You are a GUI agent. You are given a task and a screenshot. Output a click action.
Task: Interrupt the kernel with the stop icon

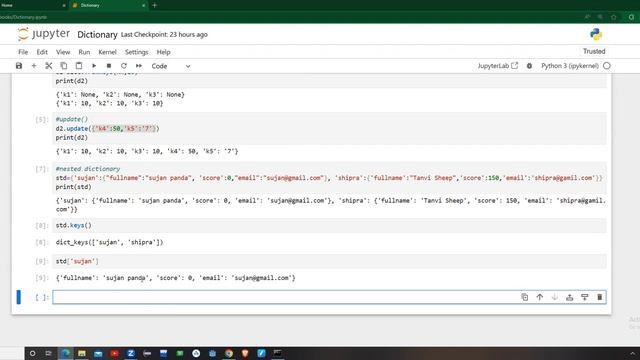(109, 66)
